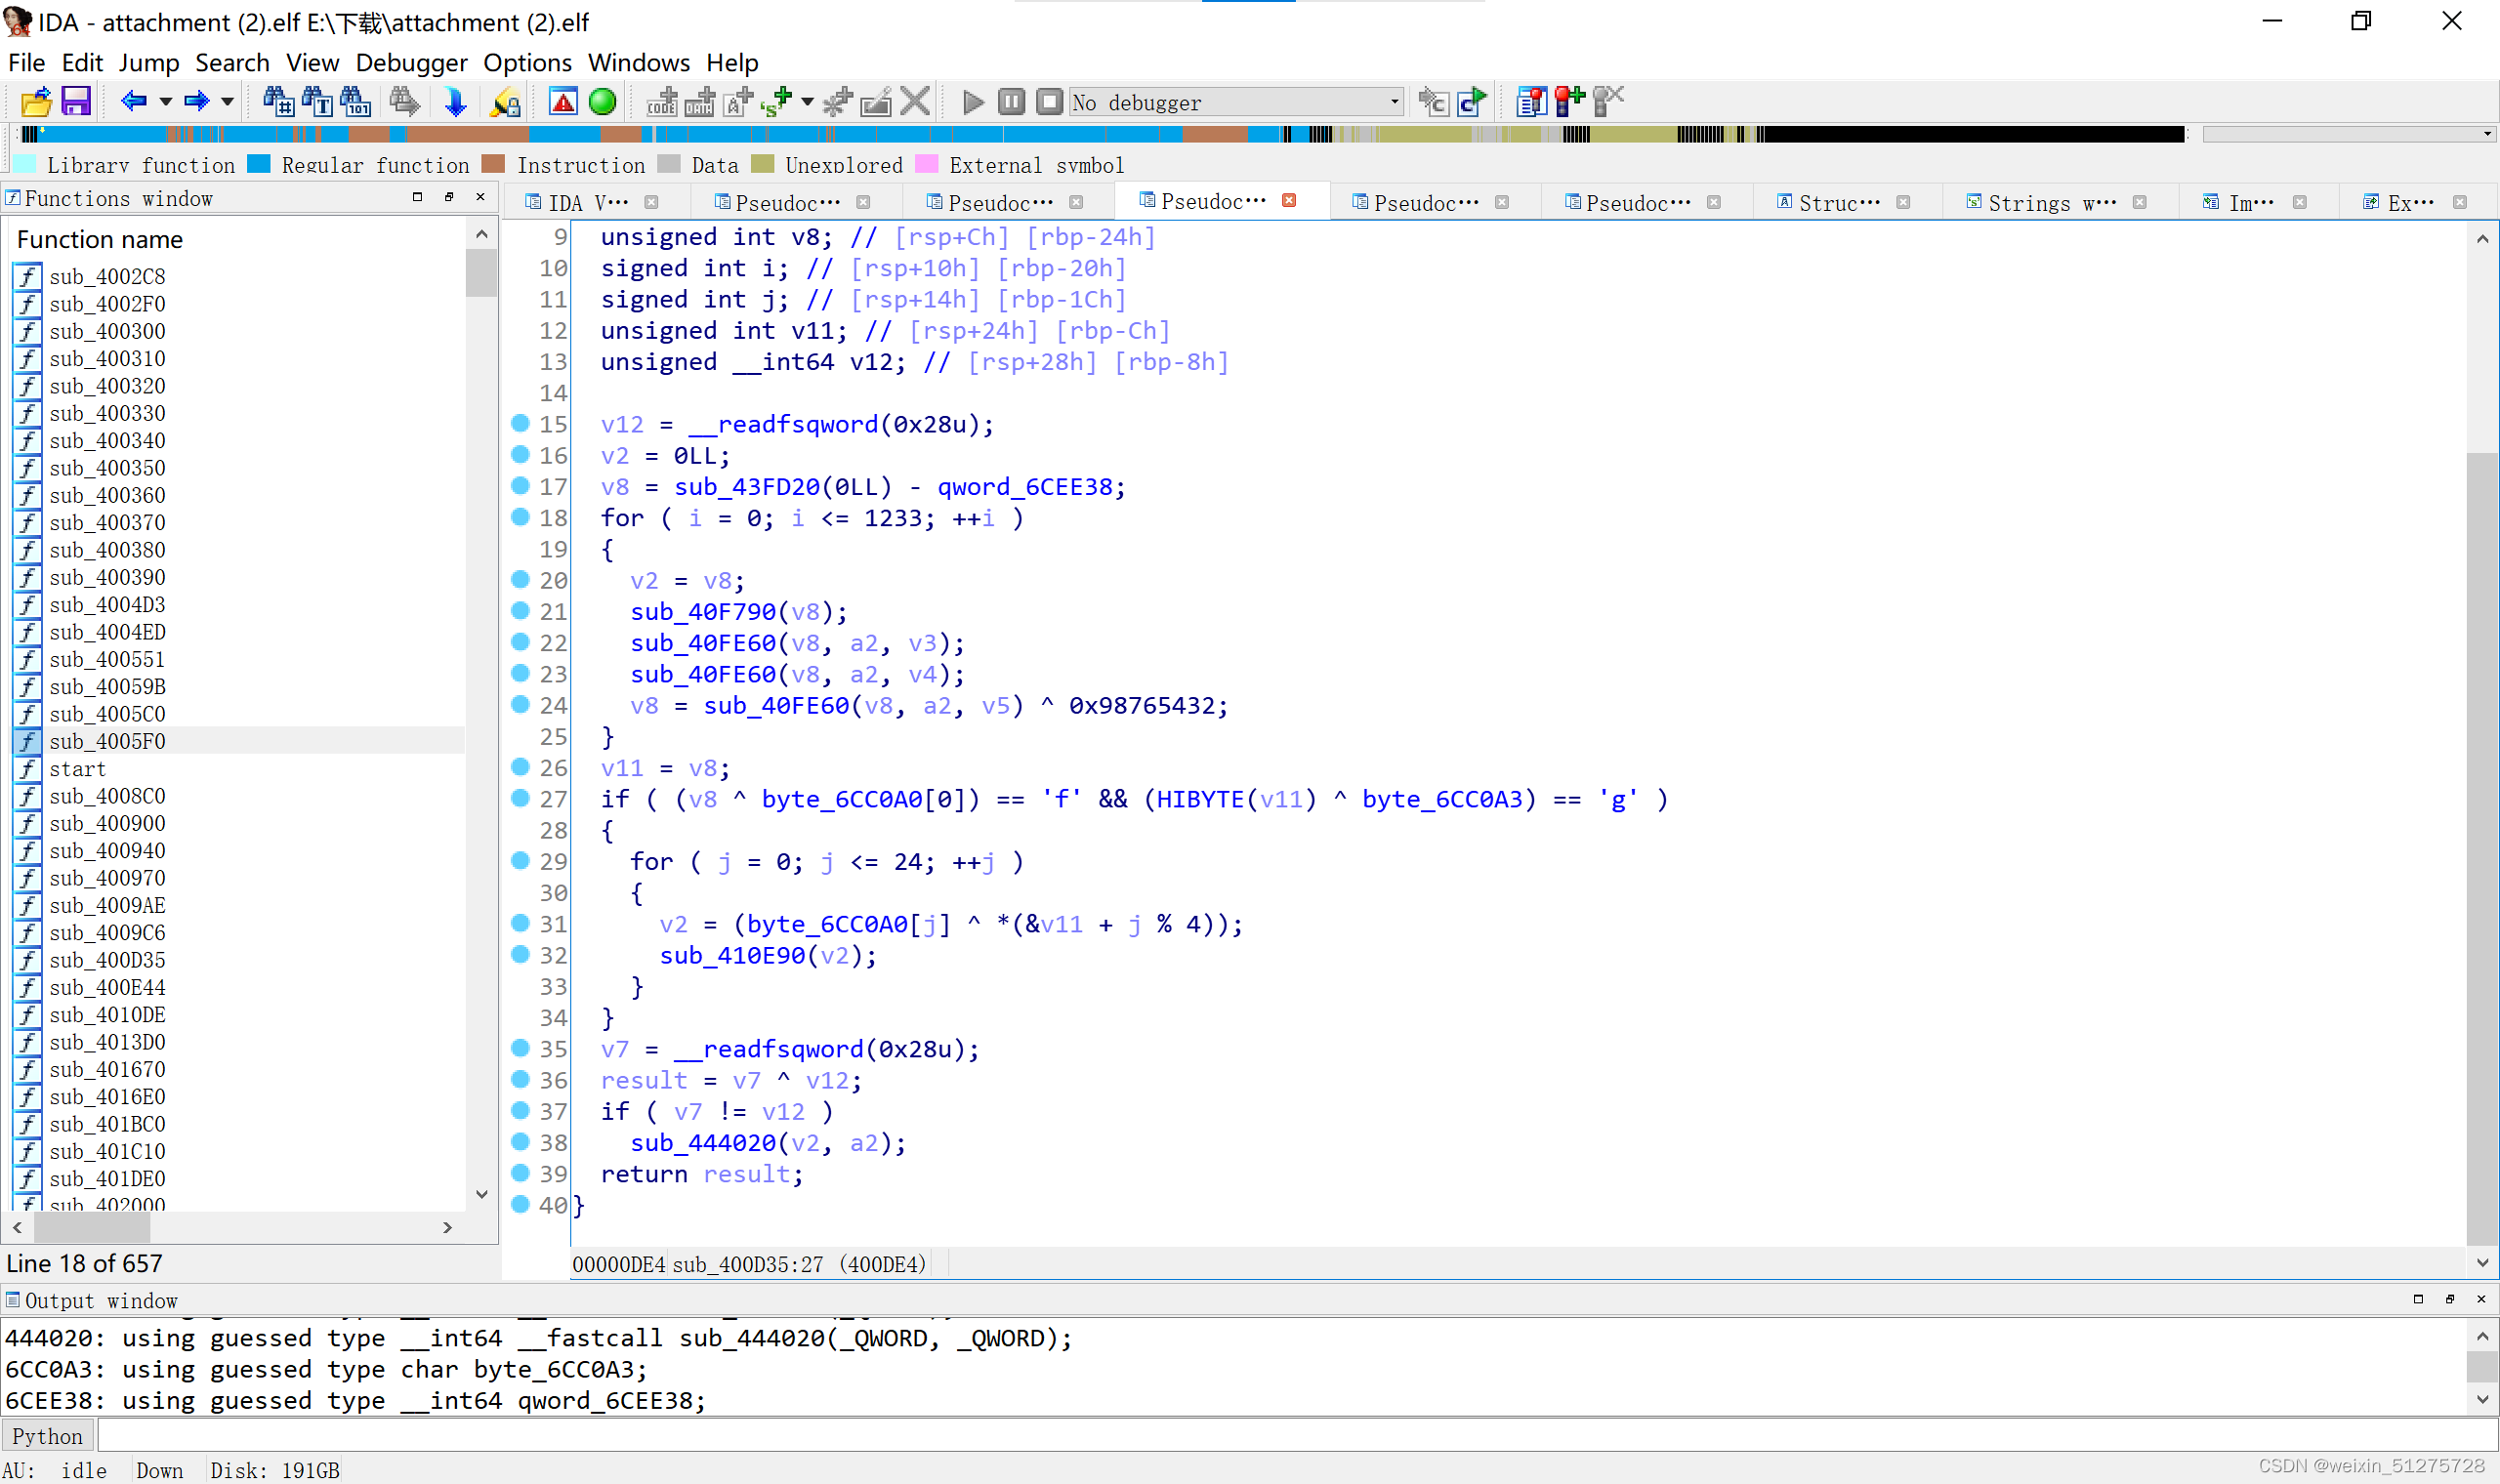
Task: Click the Unexplored legend color swatch
Action: tap(762, 164)
